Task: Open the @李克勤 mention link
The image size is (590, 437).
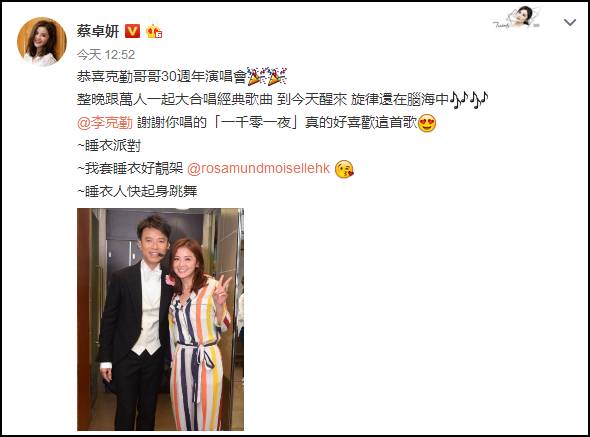Action: [x=105, y=123]
